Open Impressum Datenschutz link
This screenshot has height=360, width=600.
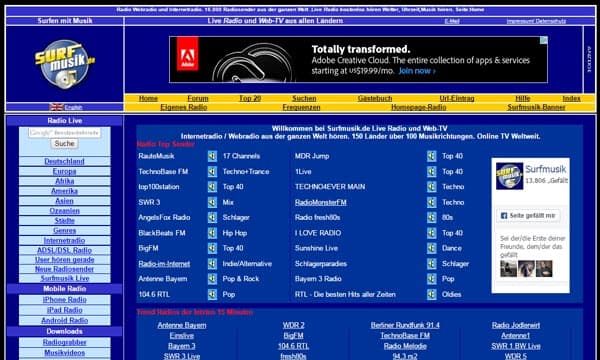point(536,21)
